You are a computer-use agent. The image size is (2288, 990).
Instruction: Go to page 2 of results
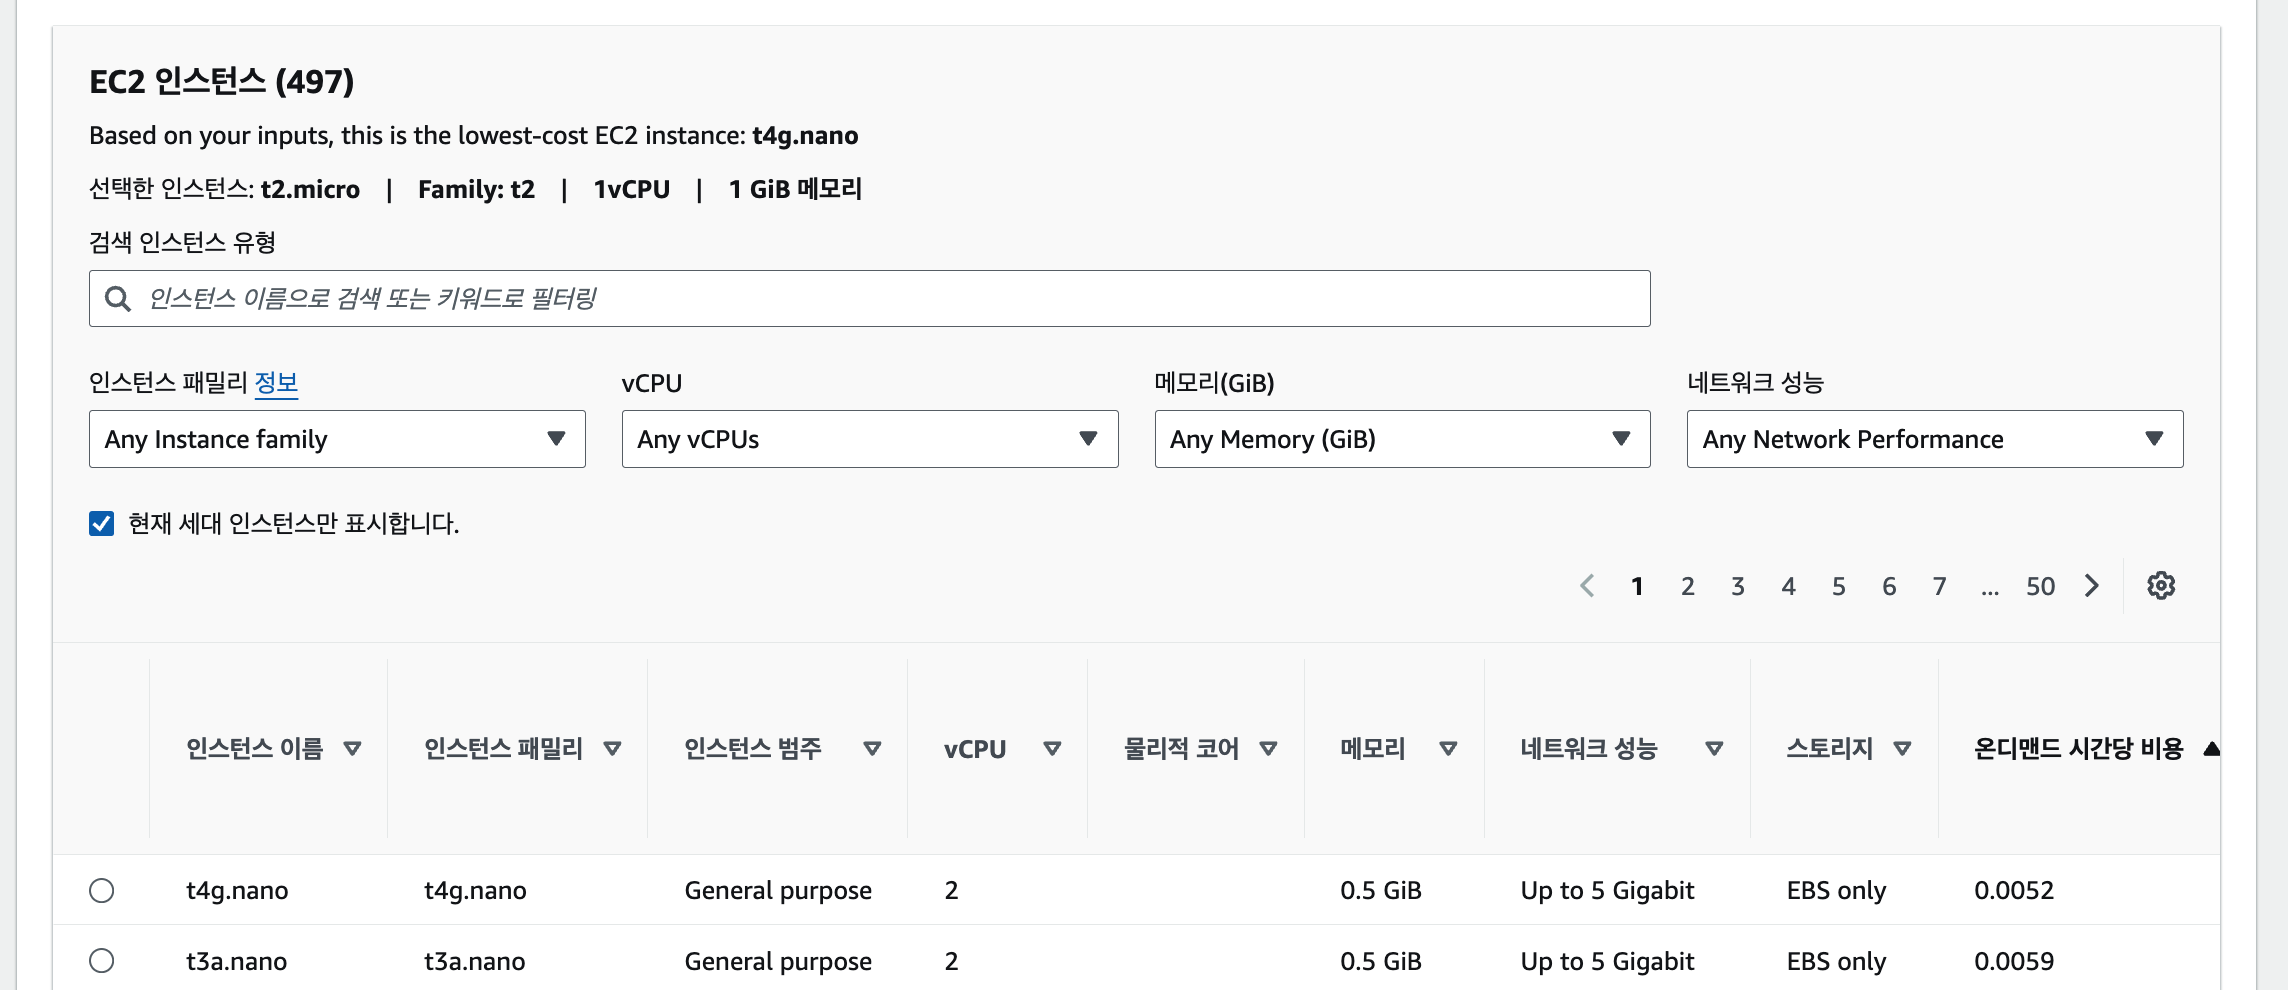1688,586
